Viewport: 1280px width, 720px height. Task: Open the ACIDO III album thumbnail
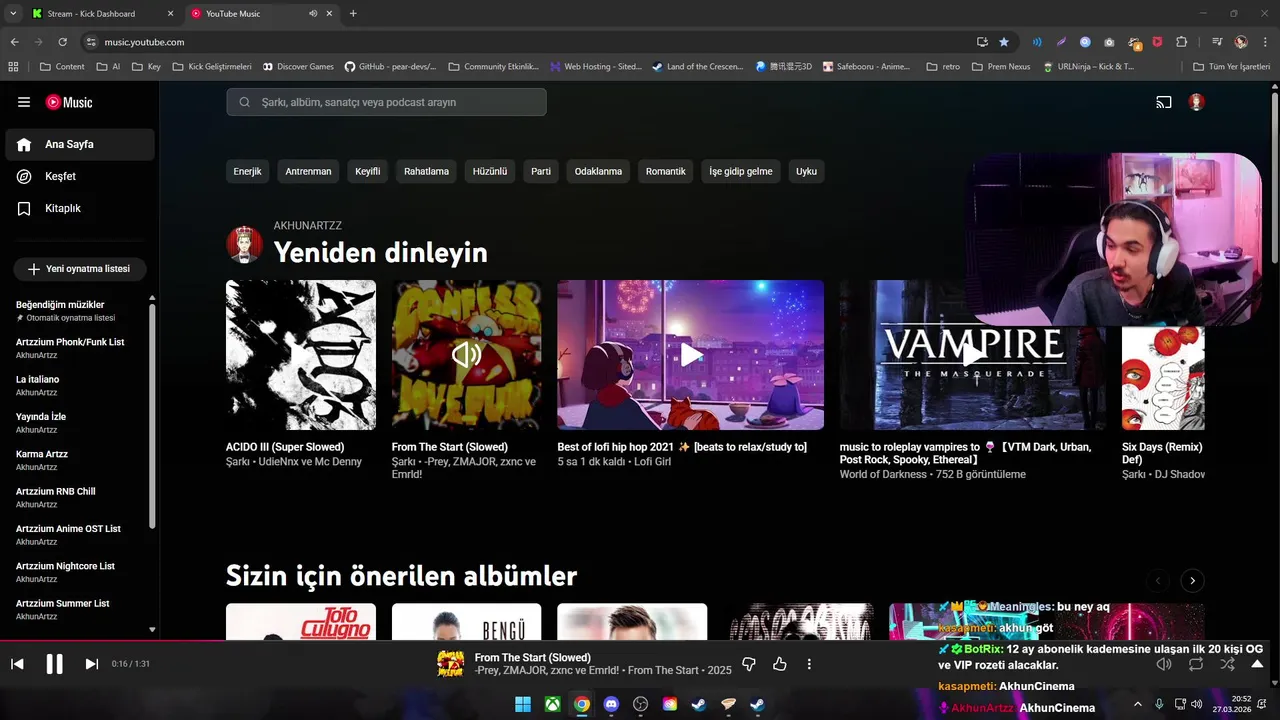click(301, 355)
